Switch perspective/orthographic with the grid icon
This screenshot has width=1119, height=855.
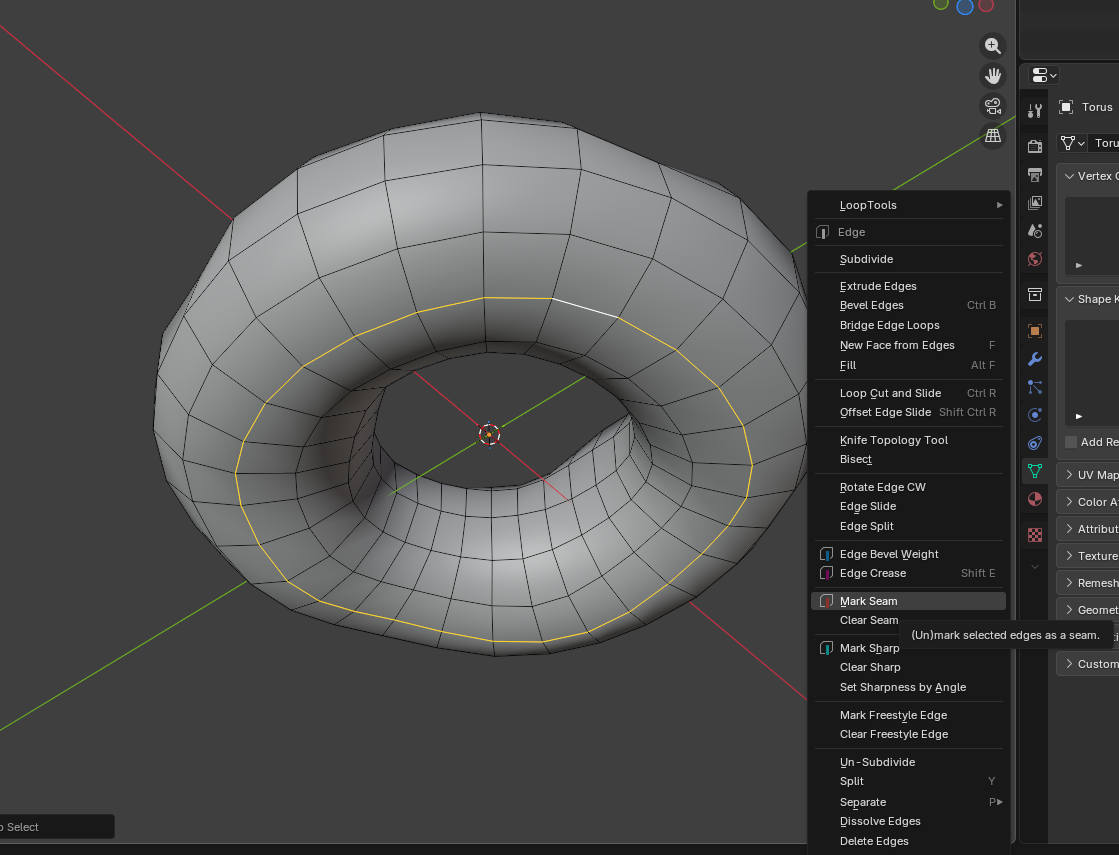coord(993,136)
